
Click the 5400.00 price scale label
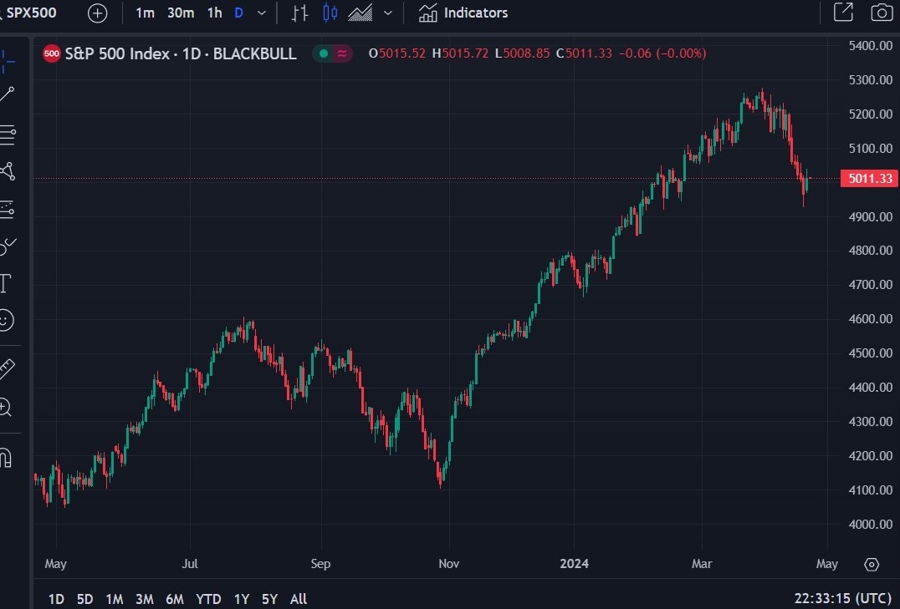[x=870, y=45]
